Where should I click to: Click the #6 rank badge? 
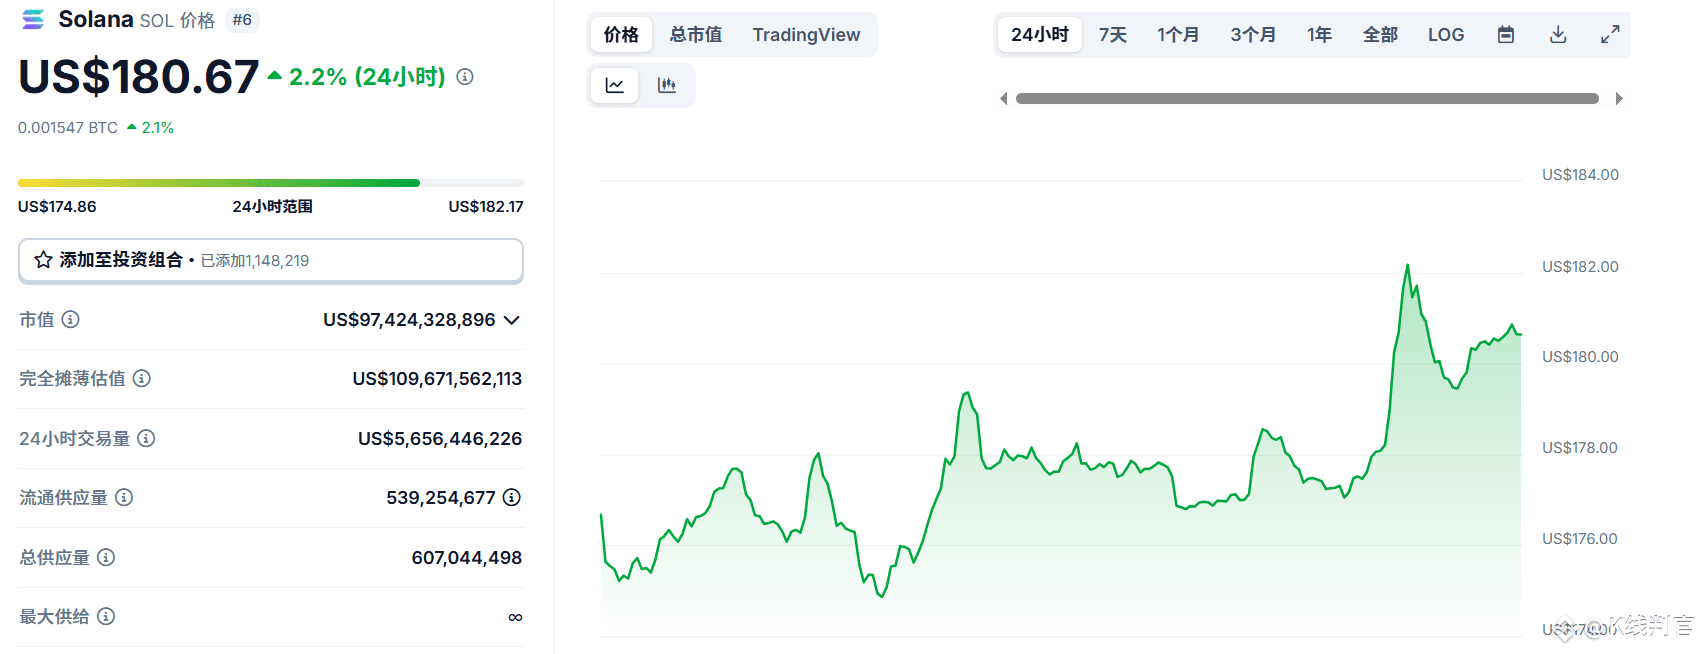pos(242,20)
